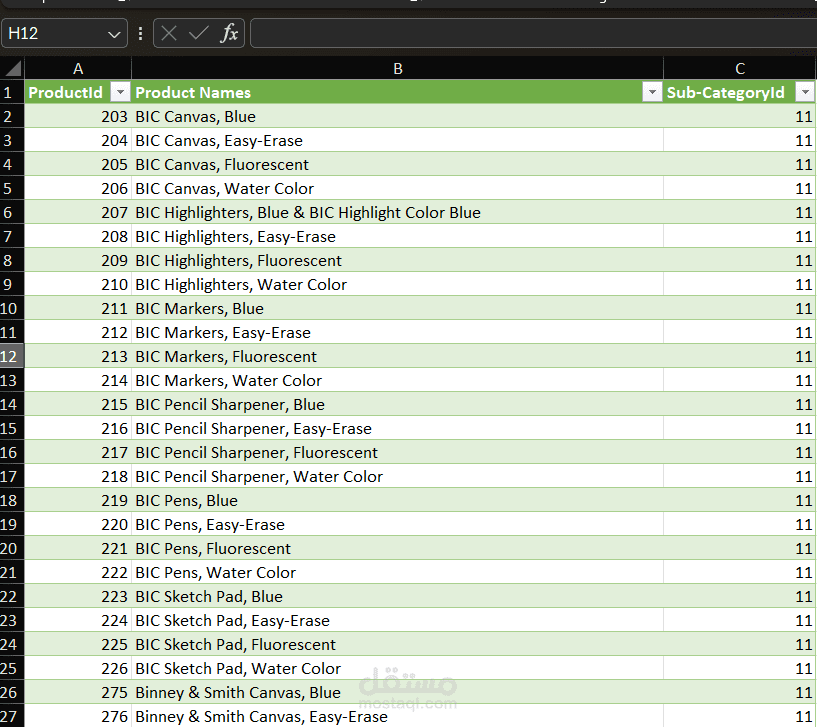
Task: Click cell 'Binney & Smith Canvas, Blue'
Action: 398,692
